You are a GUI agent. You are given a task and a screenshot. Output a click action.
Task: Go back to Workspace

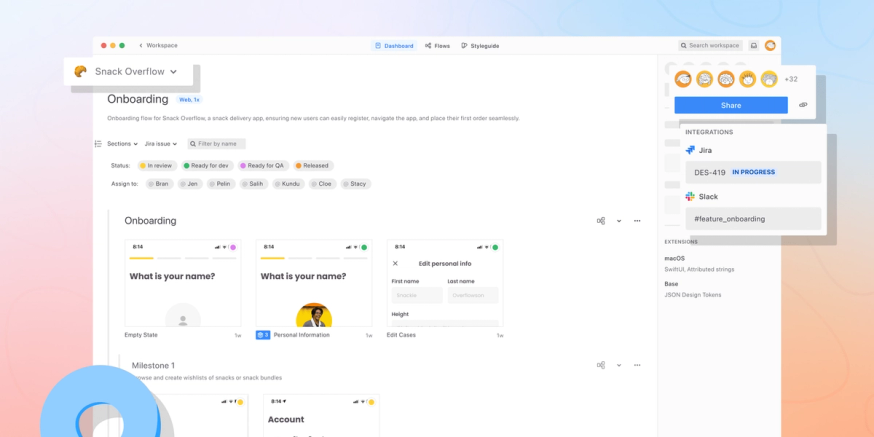point(158,46)
